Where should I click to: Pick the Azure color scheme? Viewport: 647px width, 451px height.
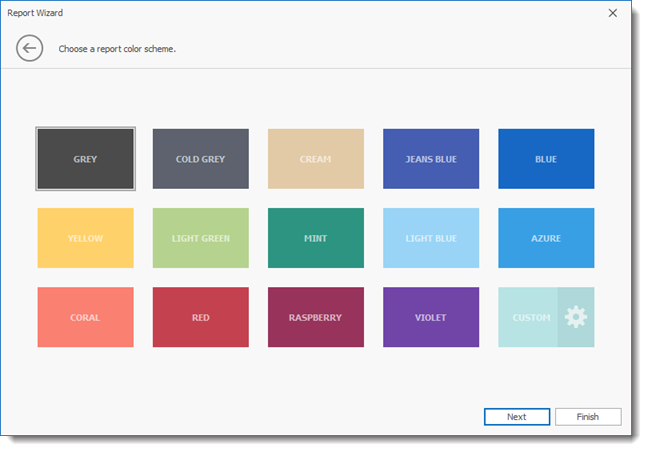[x=546, y=238]
